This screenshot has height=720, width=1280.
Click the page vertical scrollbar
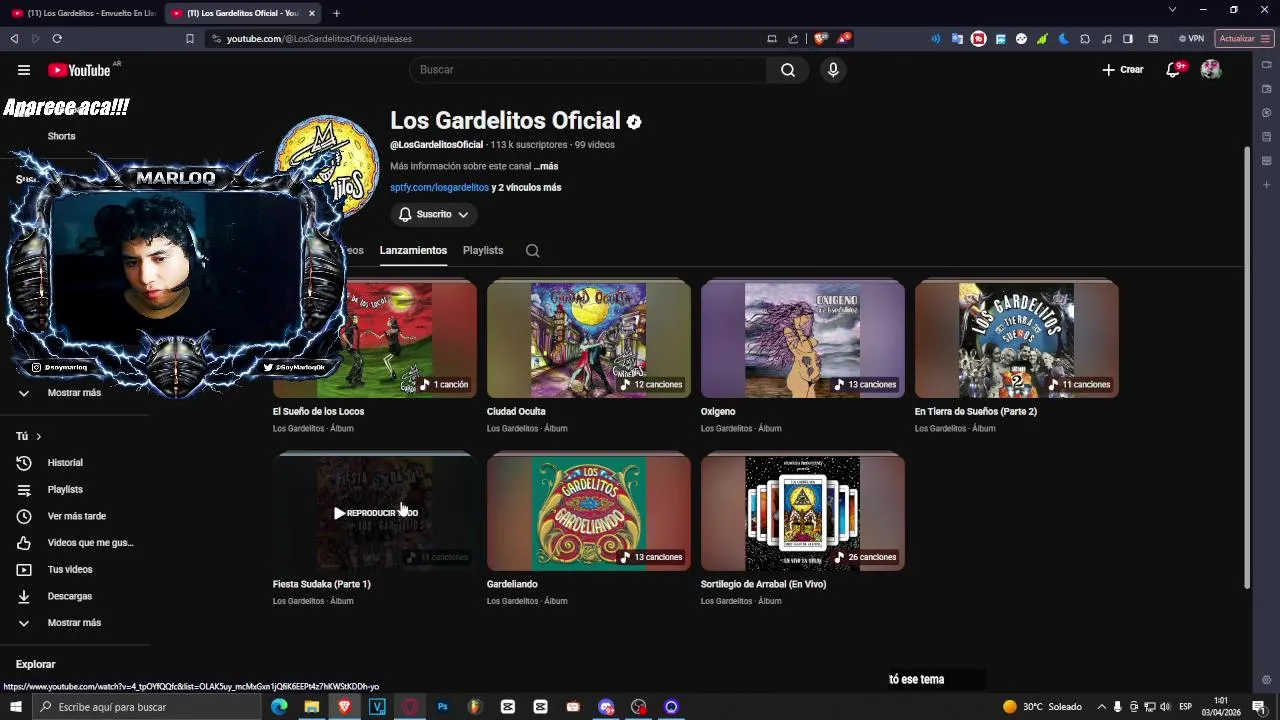point(1246,369)
